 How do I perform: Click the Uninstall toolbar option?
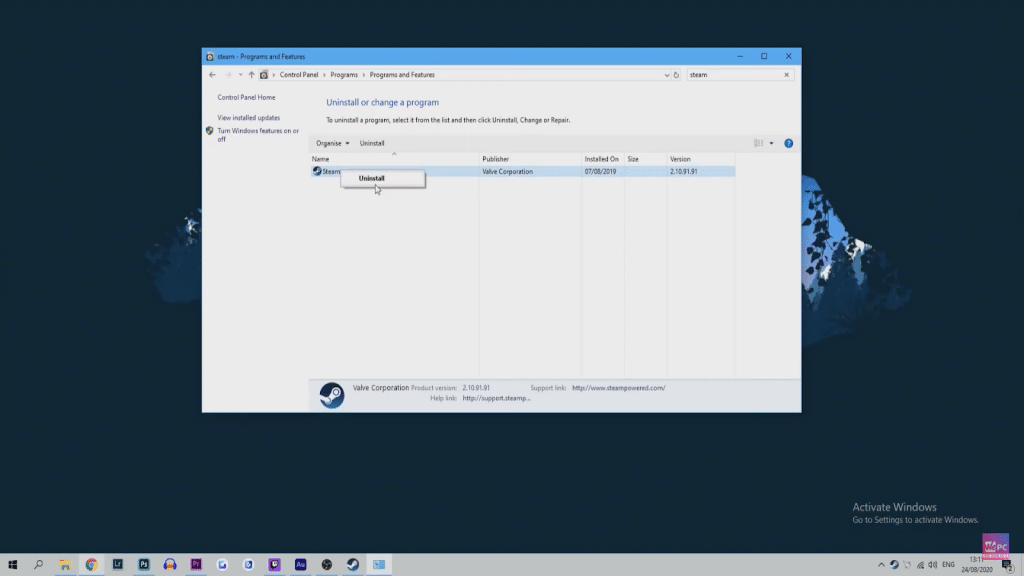tap(371, 143)
